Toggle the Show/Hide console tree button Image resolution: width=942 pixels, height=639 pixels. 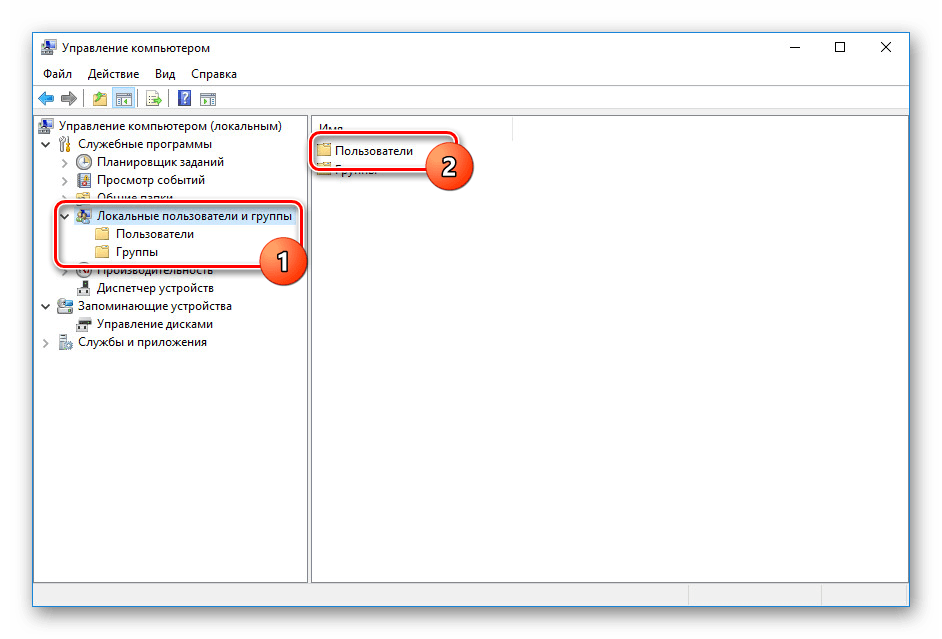tap(124, 98)
